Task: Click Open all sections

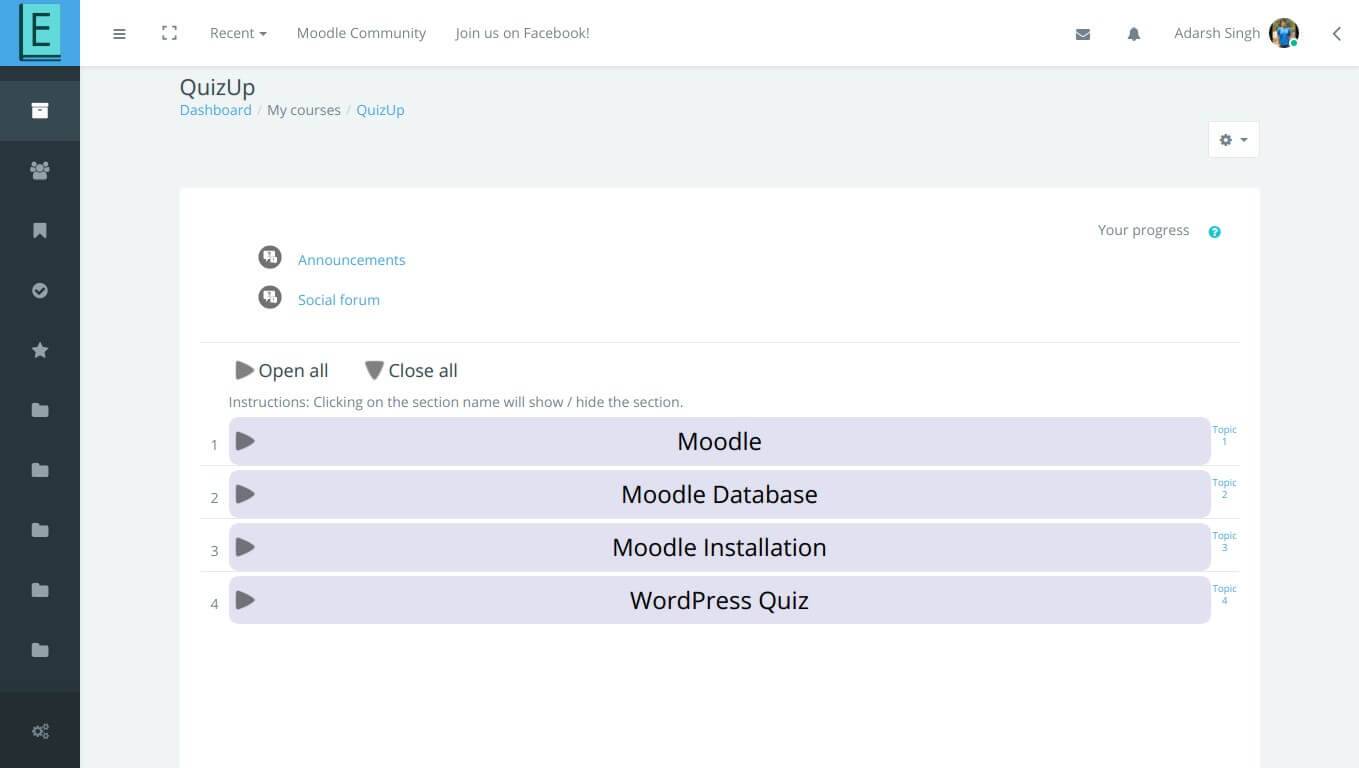Action: point(281,371)
